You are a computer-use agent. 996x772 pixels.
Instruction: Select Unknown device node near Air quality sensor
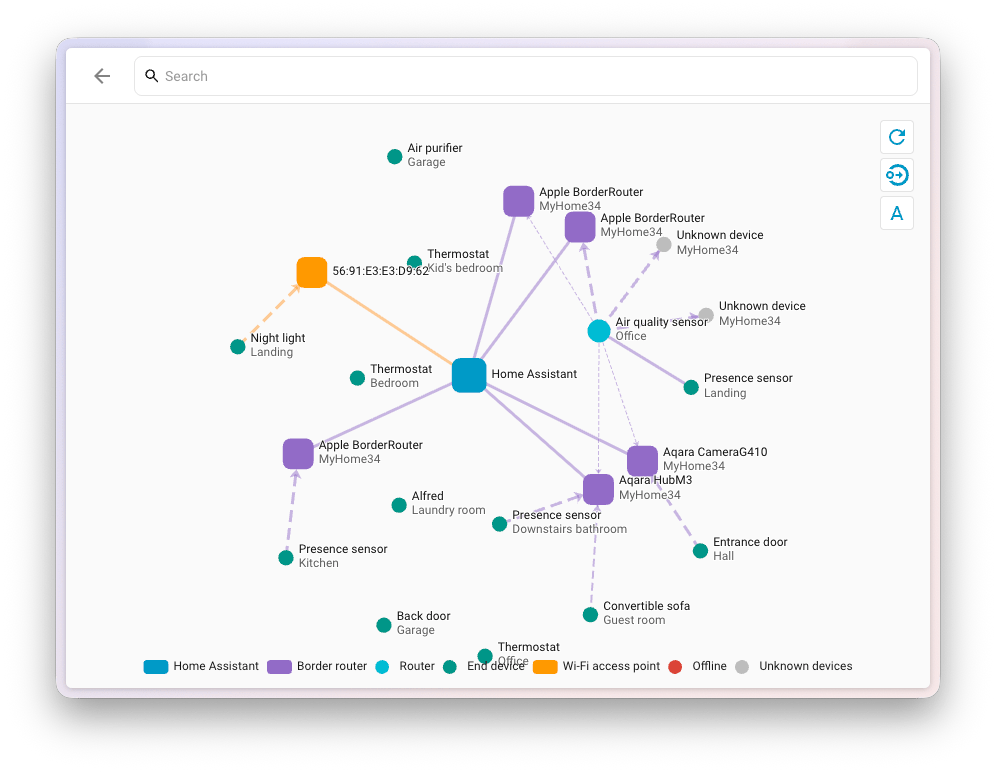pos(706,315)
